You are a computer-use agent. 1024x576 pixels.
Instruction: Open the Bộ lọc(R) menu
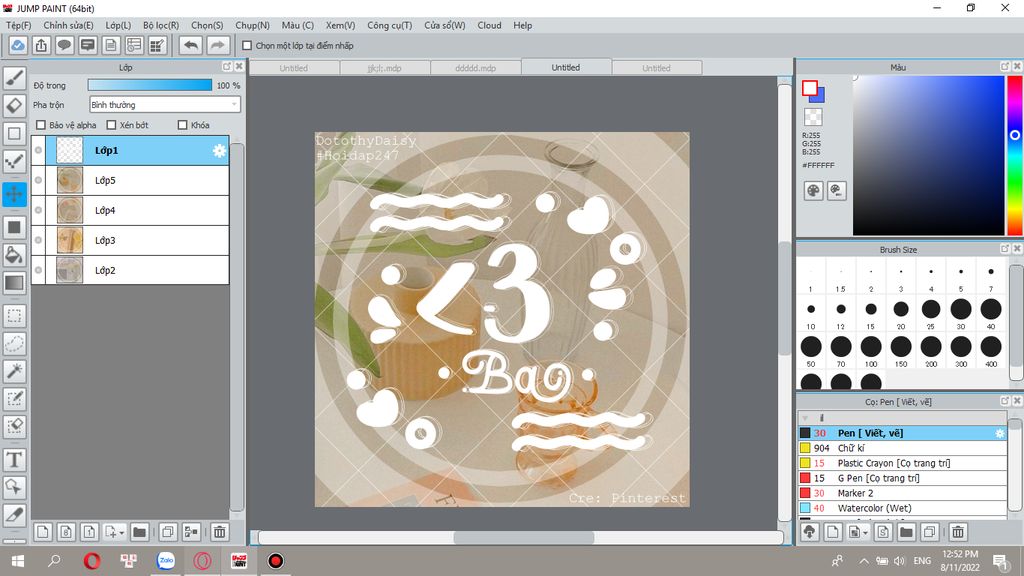pos(161,25)
